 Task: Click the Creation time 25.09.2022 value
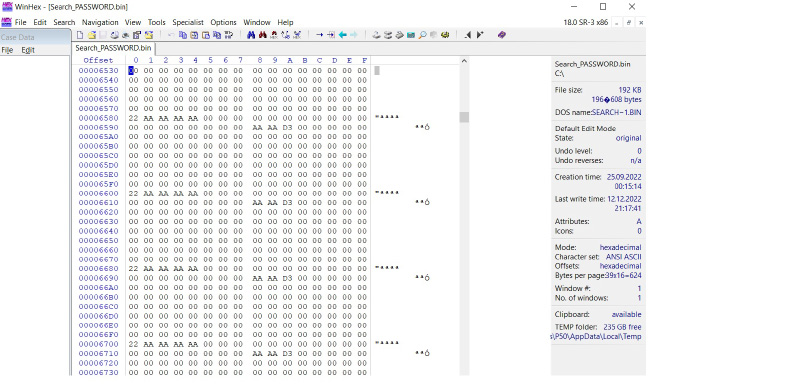[624, 177]
